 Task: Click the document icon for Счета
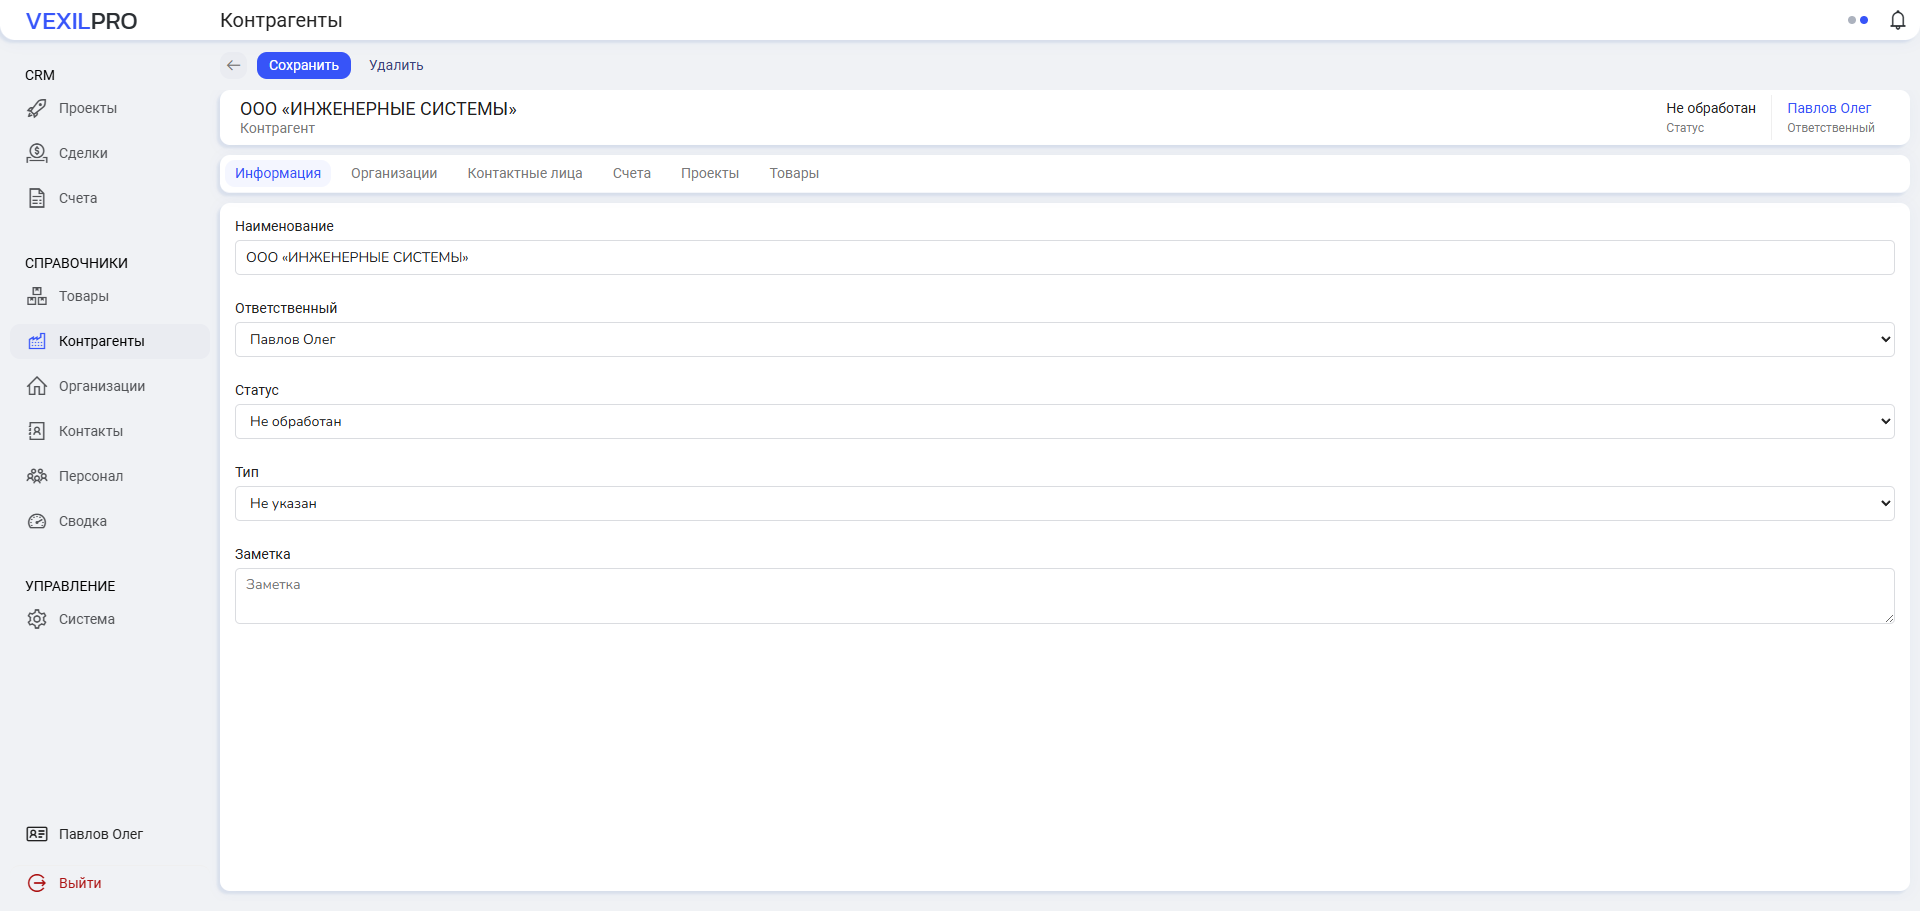pyautogui.click(x=37, y=198)
